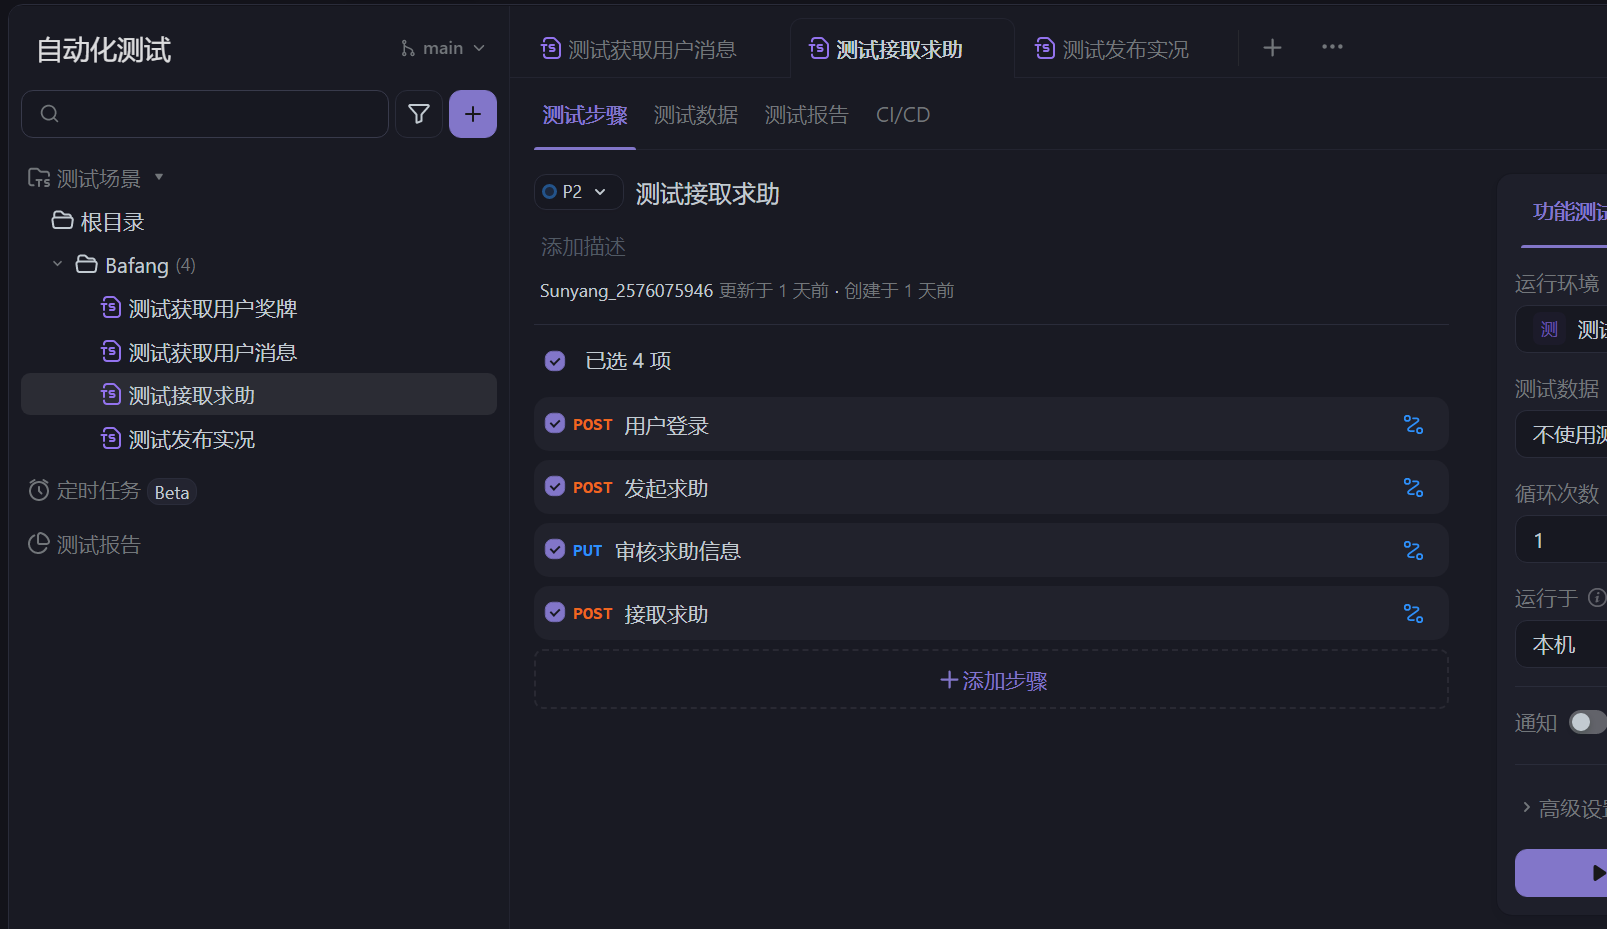Viewport: 1607px width, 929px height.
Task: Collapse the Bafang folder chevron
Action: coord(57,264)
